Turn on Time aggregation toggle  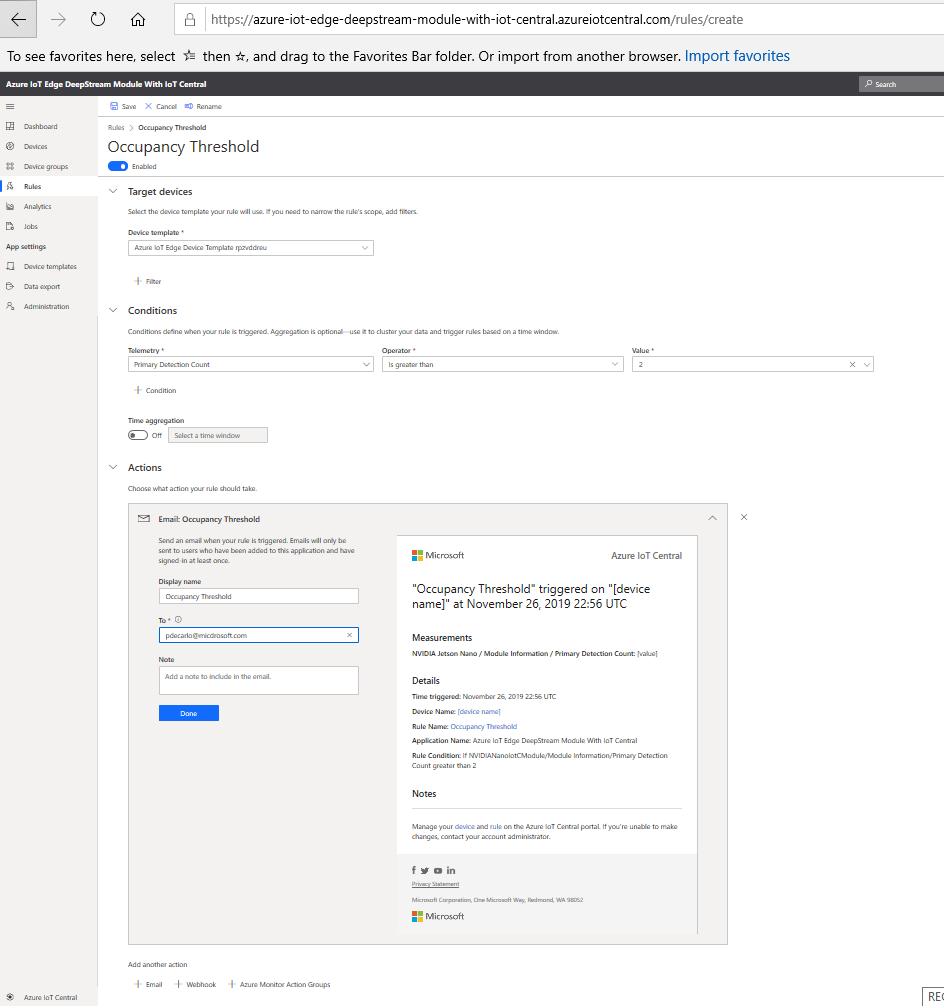click(138, 435)
